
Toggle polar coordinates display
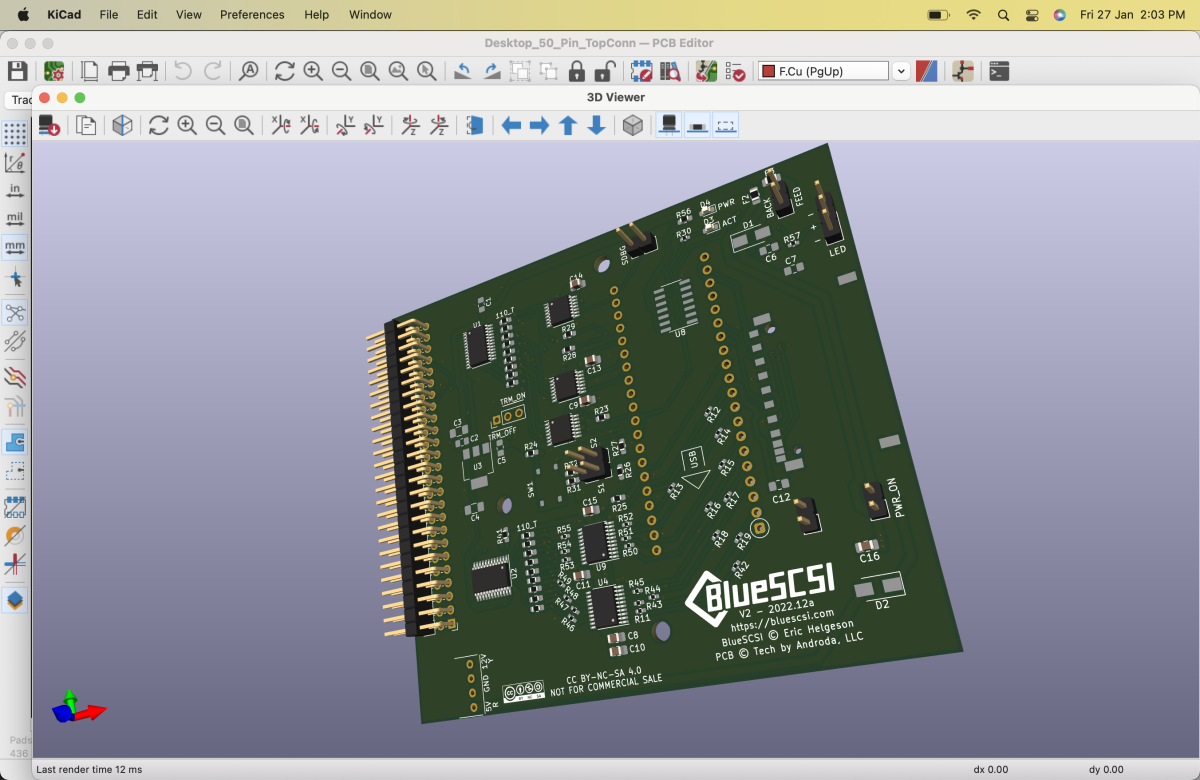click(15, 162)
